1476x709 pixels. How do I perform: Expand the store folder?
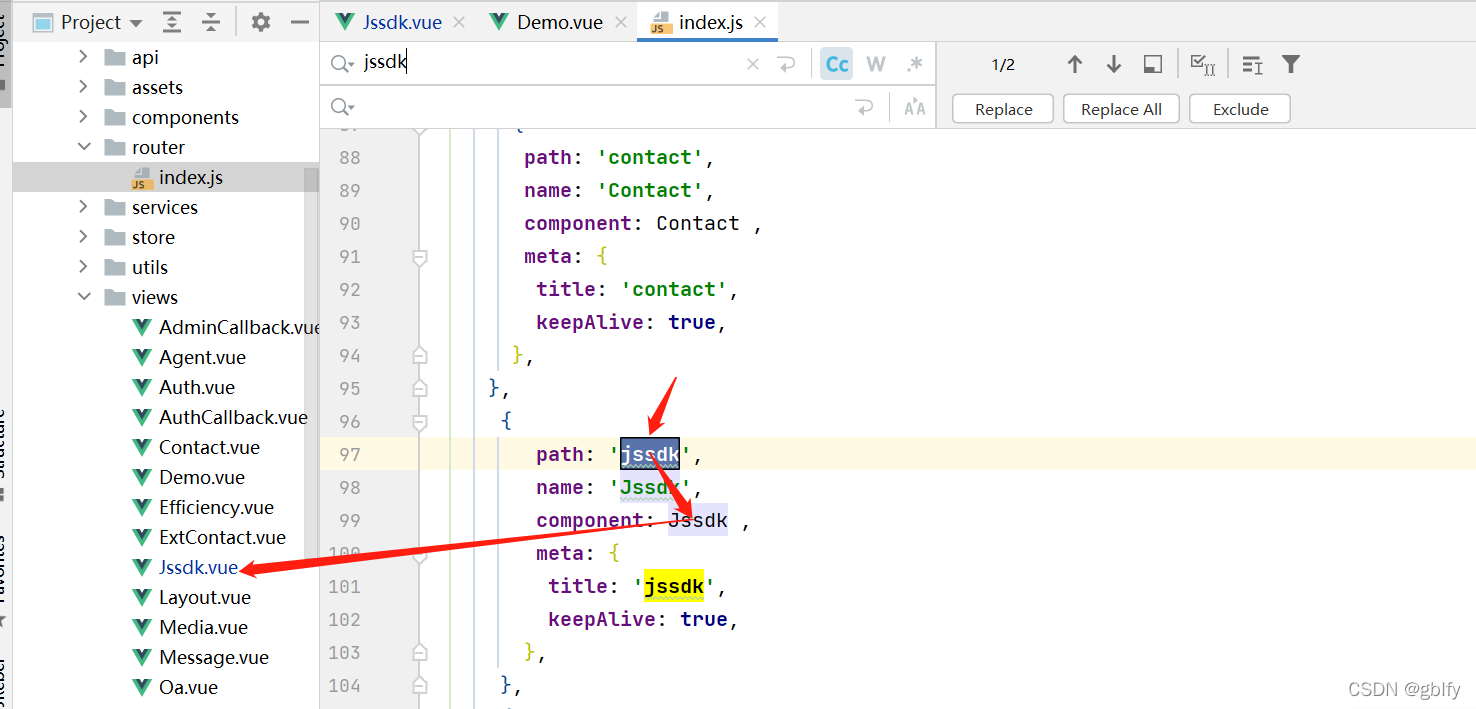[84, 237]
